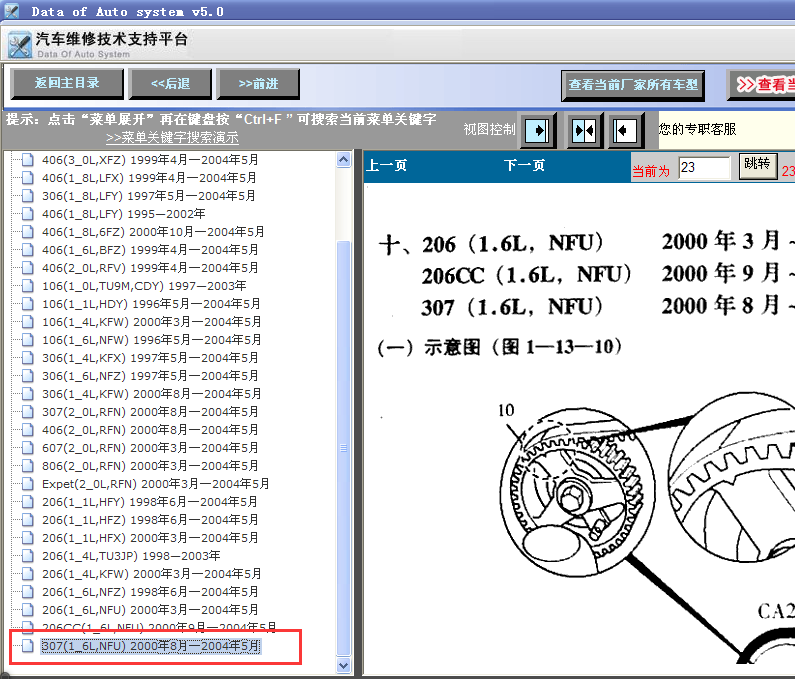
Task: Click the document icon beside 106(1_6L,NFW)
Action: [x=27, y=340]
